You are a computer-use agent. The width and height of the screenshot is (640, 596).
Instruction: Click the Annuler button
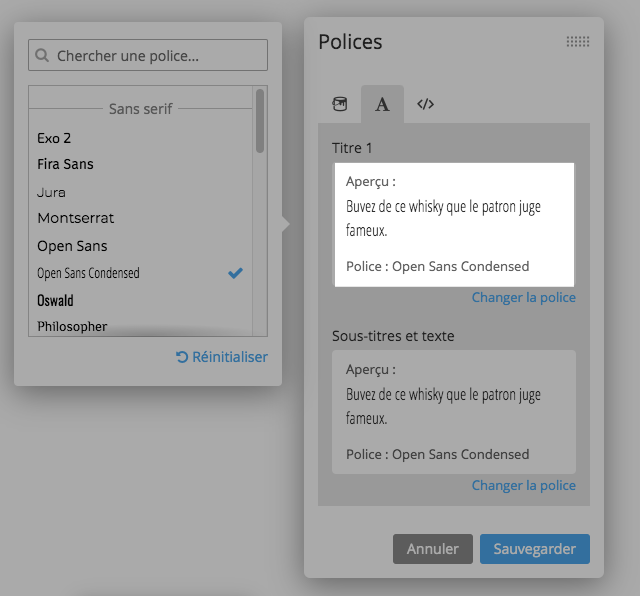click(433, 549)
